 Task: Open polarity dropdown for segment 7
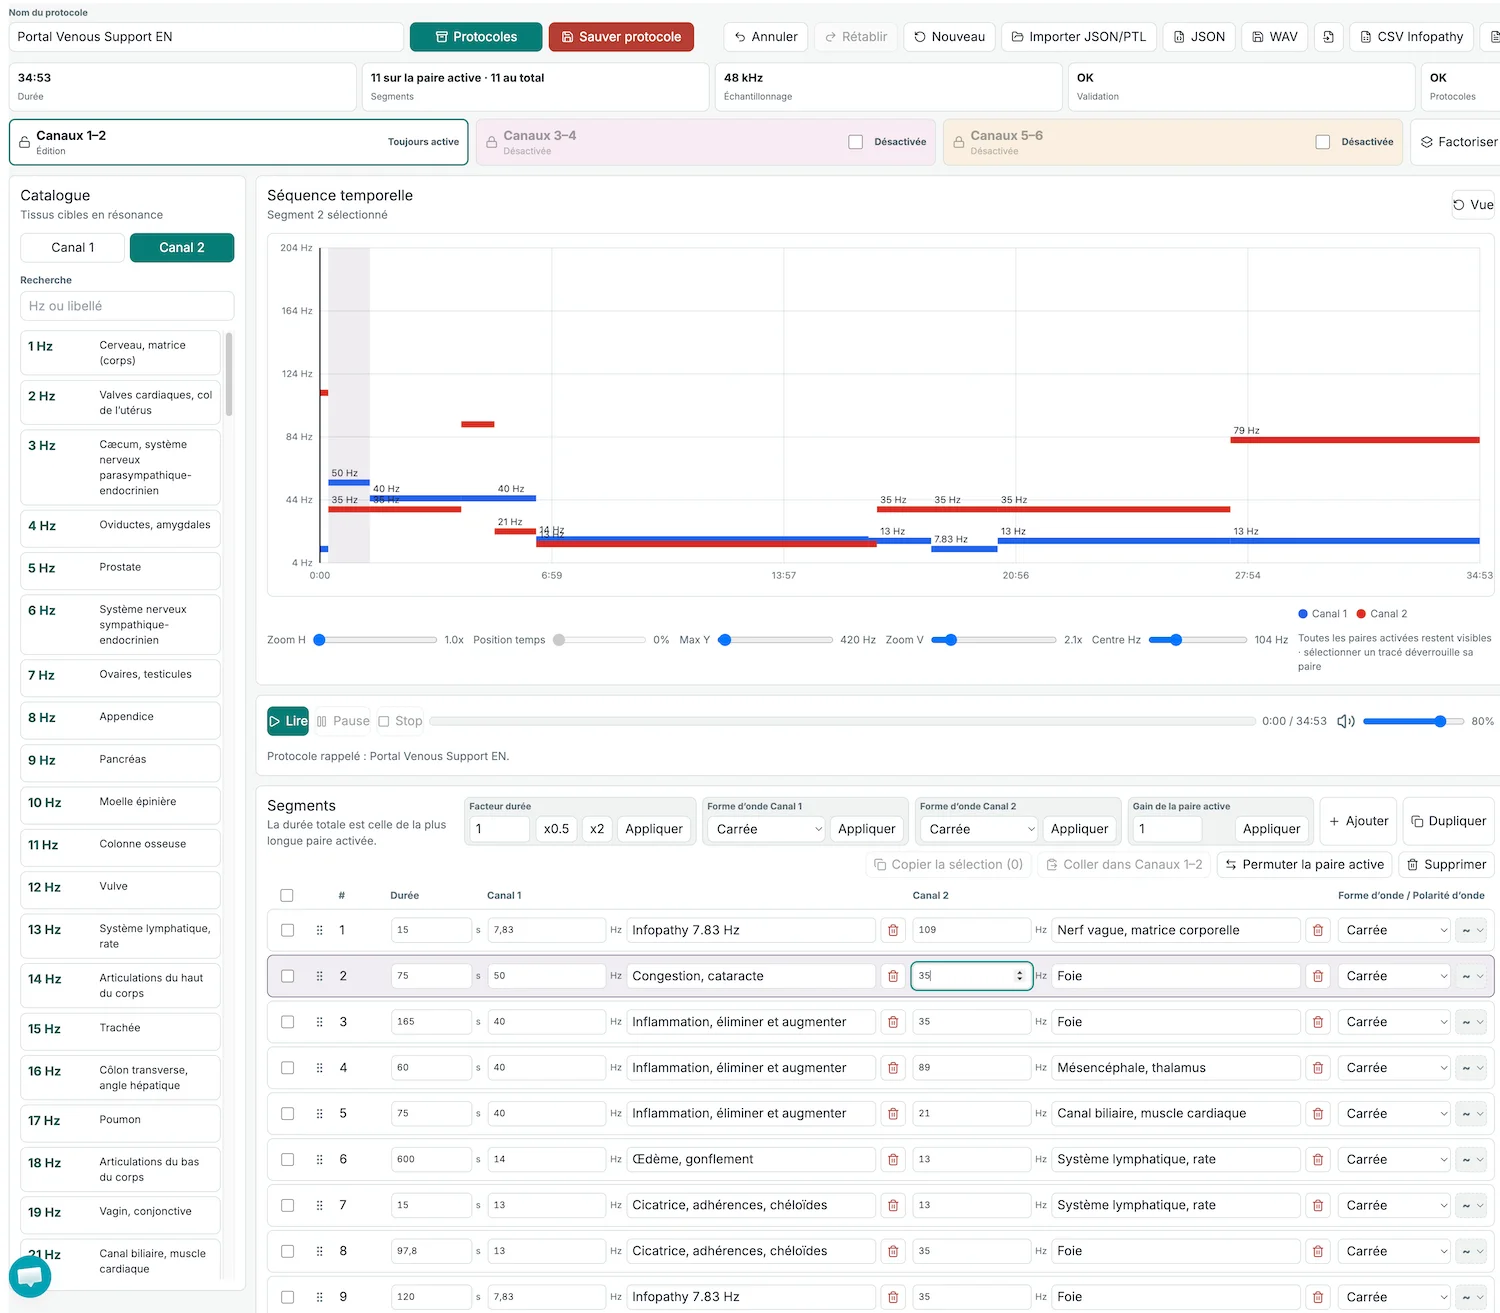point(1471,1205)
